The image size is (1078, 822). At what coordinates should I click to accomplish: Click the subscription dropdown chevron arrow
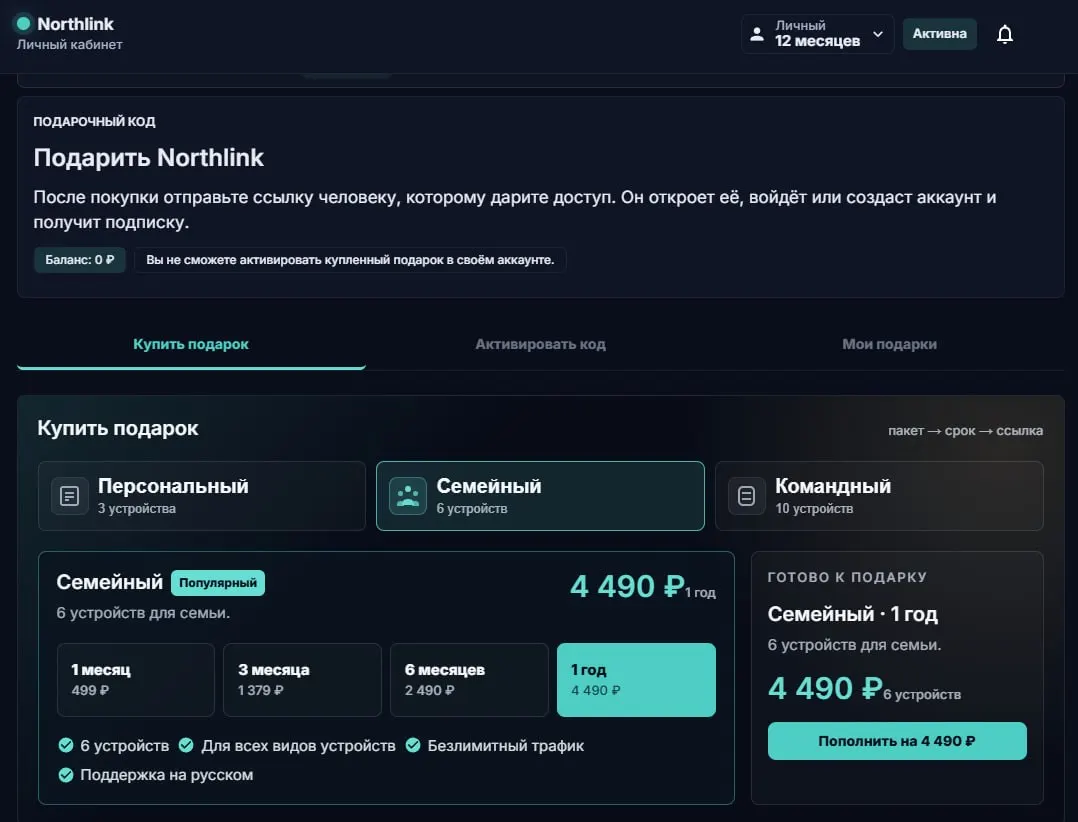click(878, 34)
